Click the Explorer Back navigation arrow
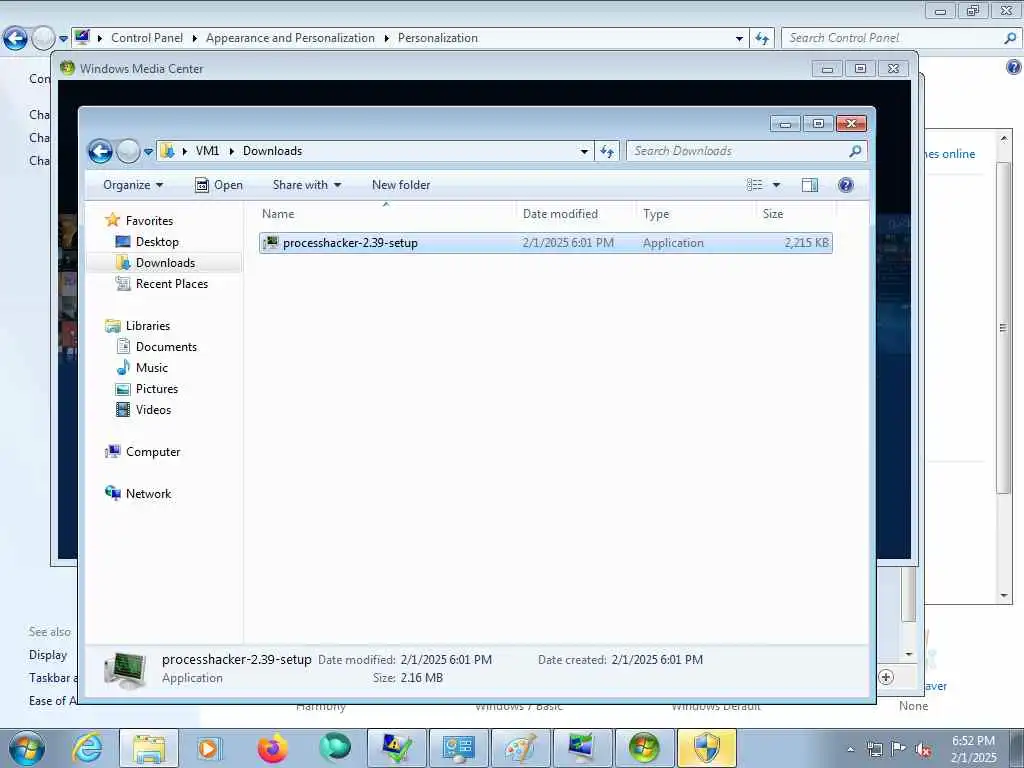The width and height of the screenshot is (1024, 768). tap(100, 152)
